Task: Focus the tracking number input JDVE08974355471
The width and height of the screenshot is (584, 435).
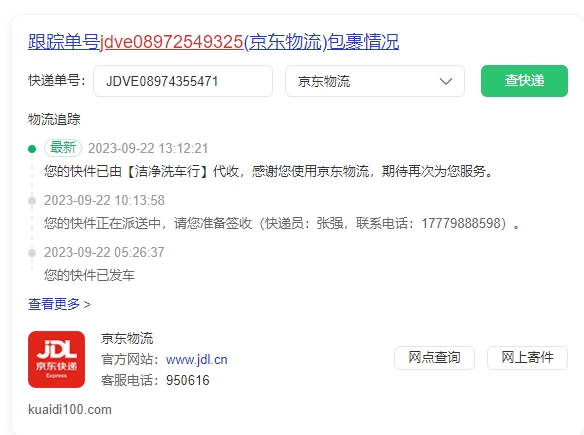Action: pyautogui.click(x=183, y=81)
